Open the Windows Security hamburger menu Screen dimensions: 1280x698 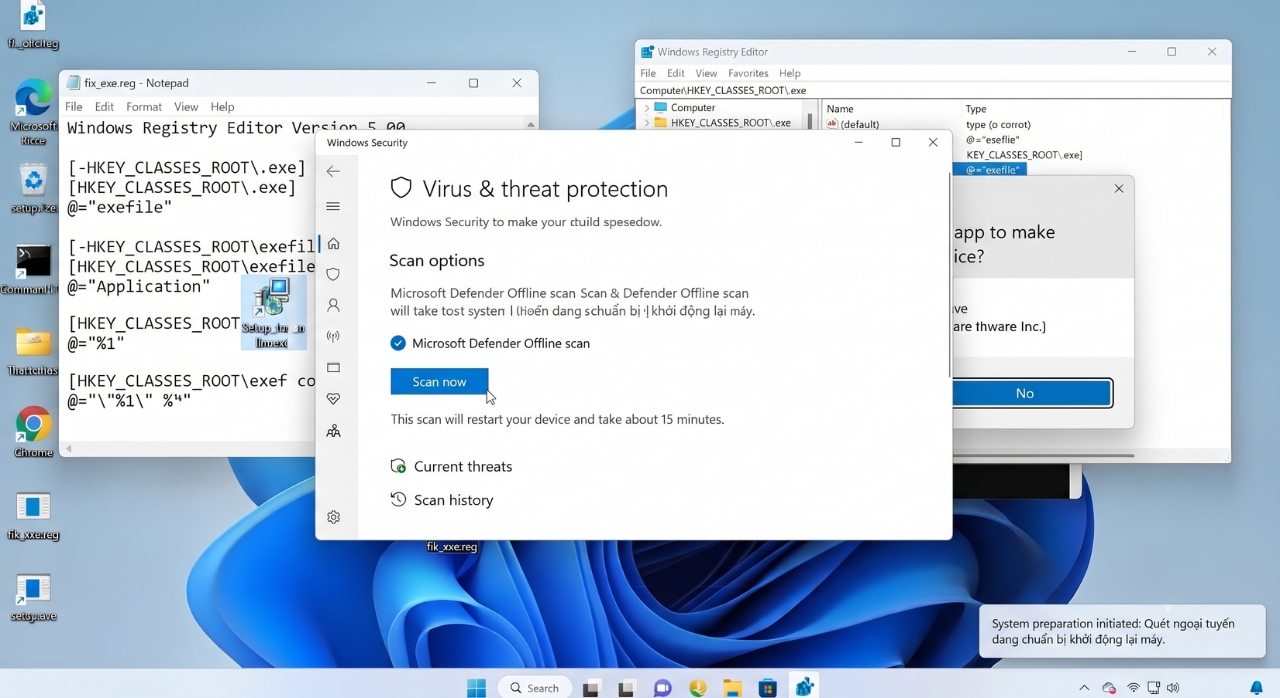coord(333,206)
